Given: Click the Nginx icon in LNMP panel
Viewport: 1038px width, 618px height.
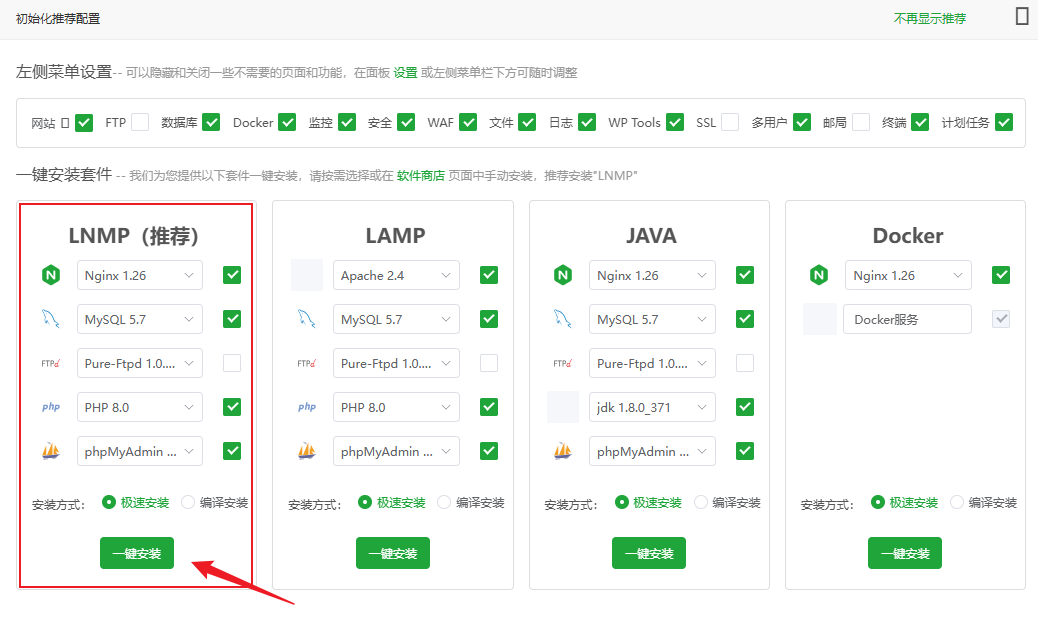Looking at the screenshot, I should point(50,275).
